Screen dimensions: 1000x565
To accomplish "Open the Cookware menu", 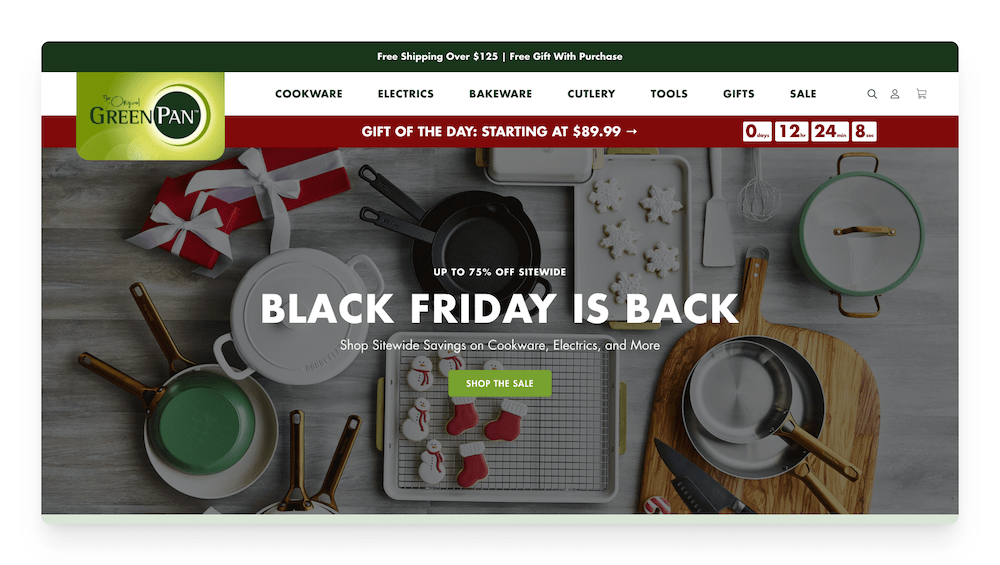I will [309, 94].
